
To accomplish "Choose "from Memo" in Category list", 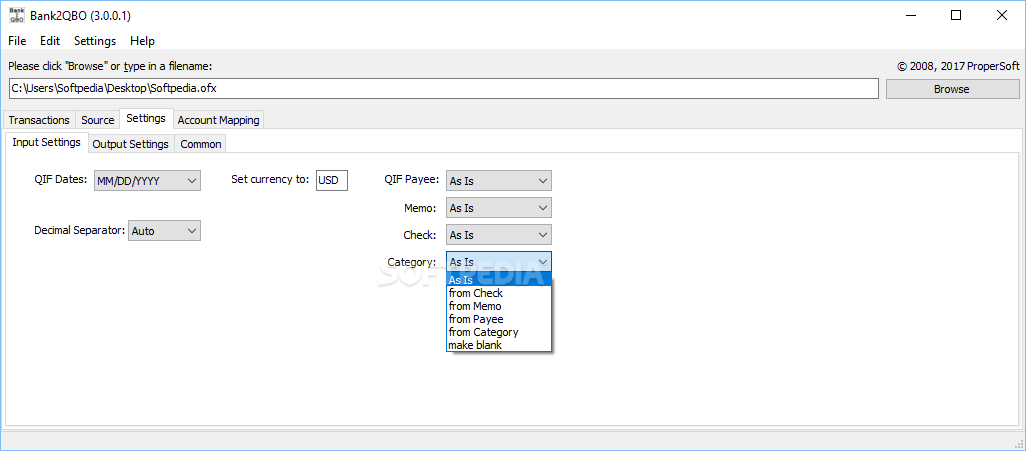I will [x=499, y=306].
